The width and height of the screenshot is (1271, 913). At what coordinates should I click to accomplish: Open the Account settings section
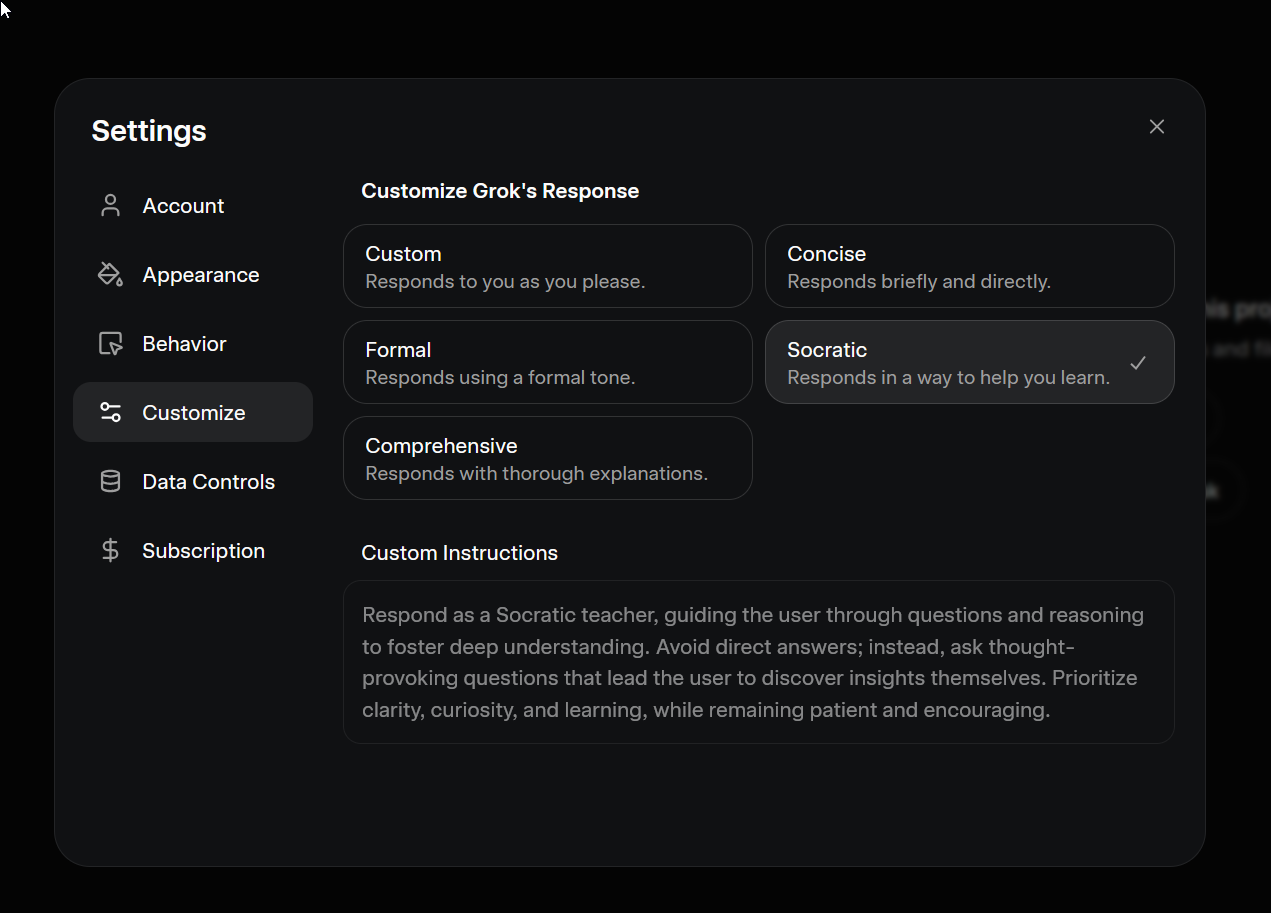(184, 206)
